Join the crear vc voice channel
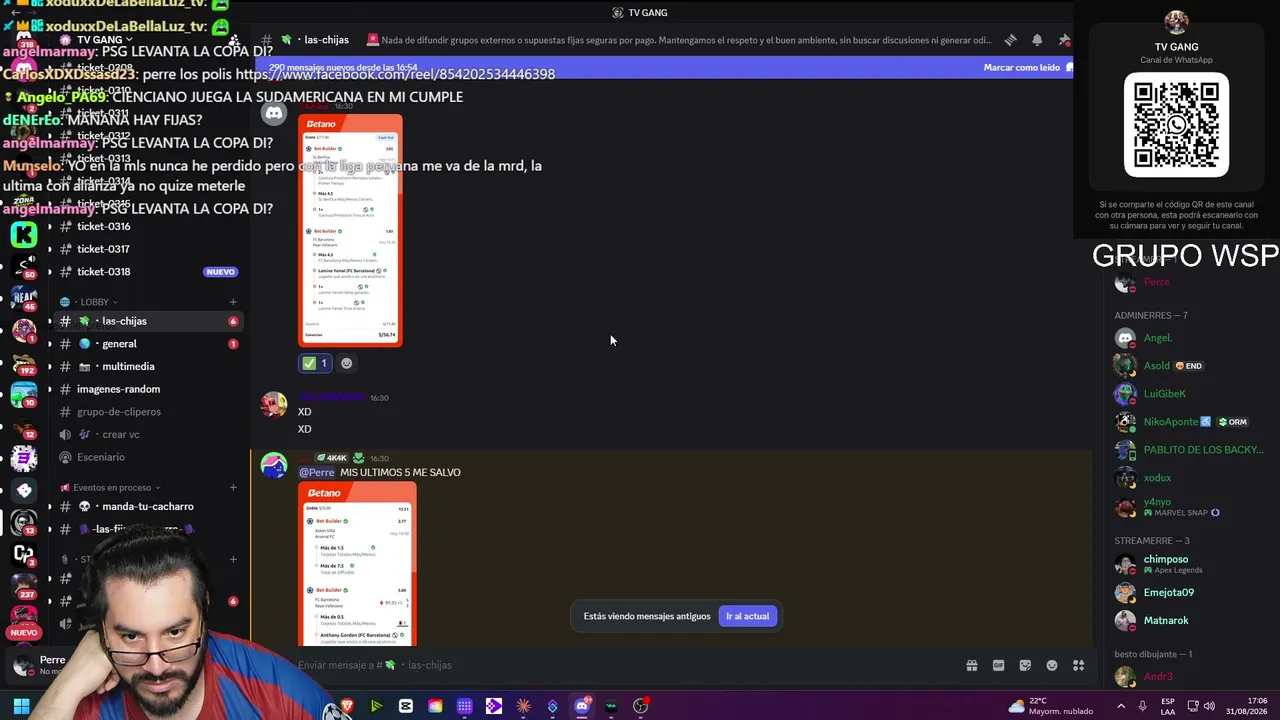Screen dimensions: 1280x720 tap(148, 435)
